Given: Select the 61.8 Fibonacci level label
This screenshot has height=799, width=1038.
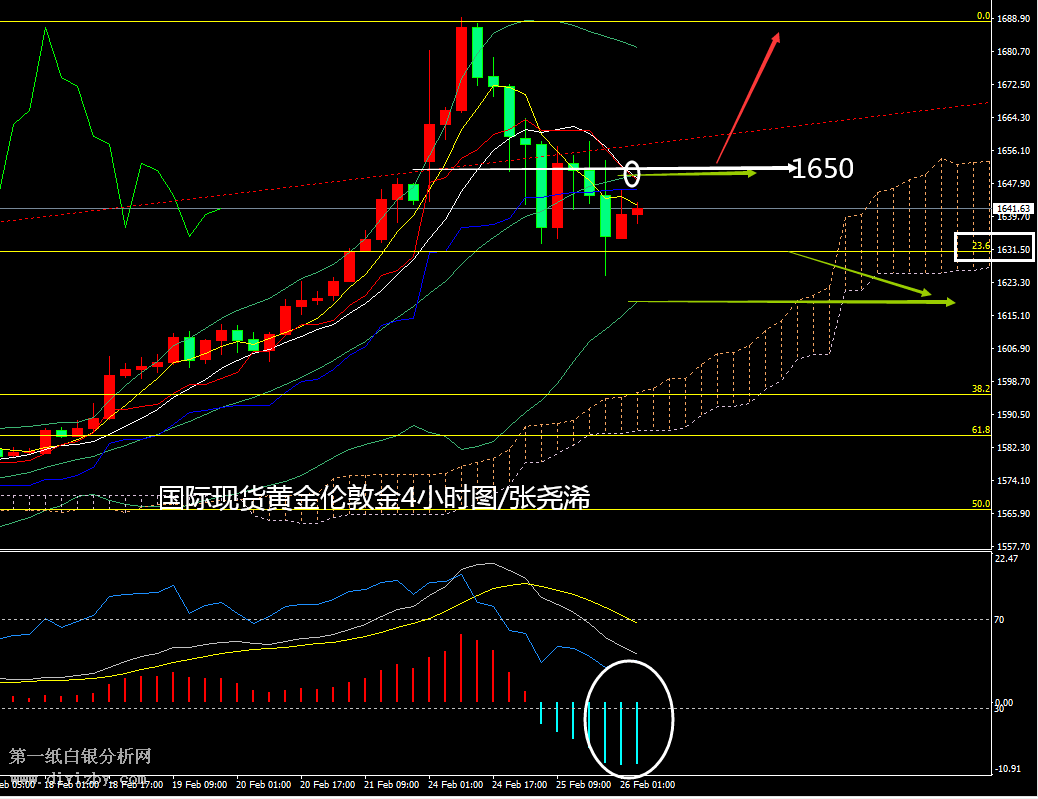Looking at the screenshot, I should [980, 429].
